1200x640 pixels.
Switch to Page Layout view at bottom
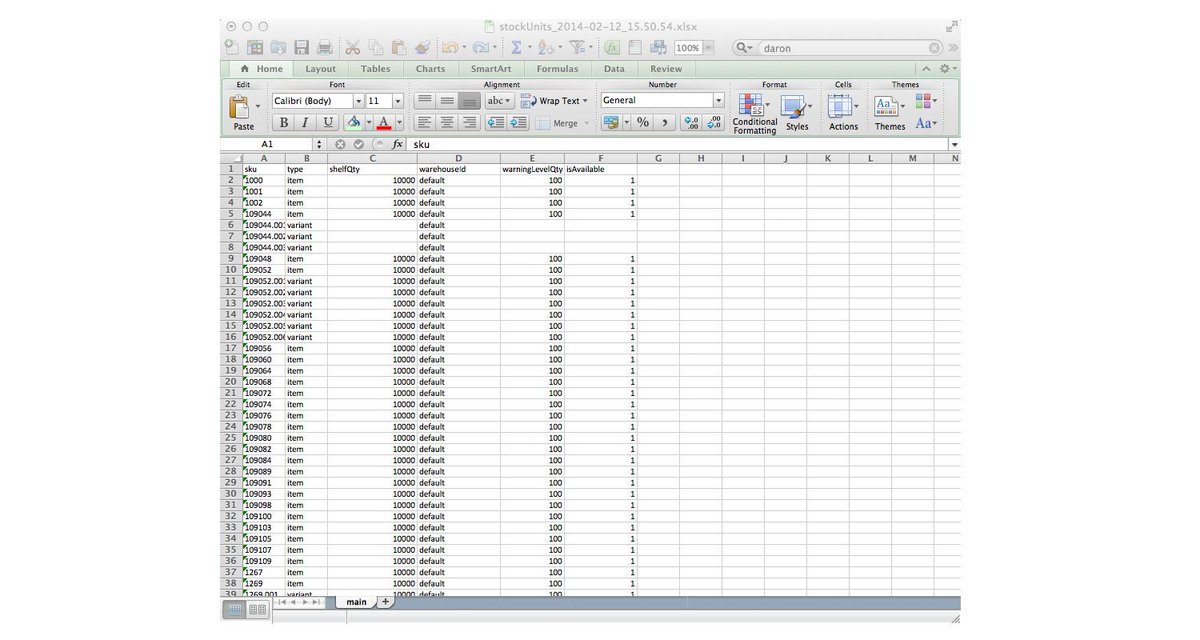click(x=257, y=609)
